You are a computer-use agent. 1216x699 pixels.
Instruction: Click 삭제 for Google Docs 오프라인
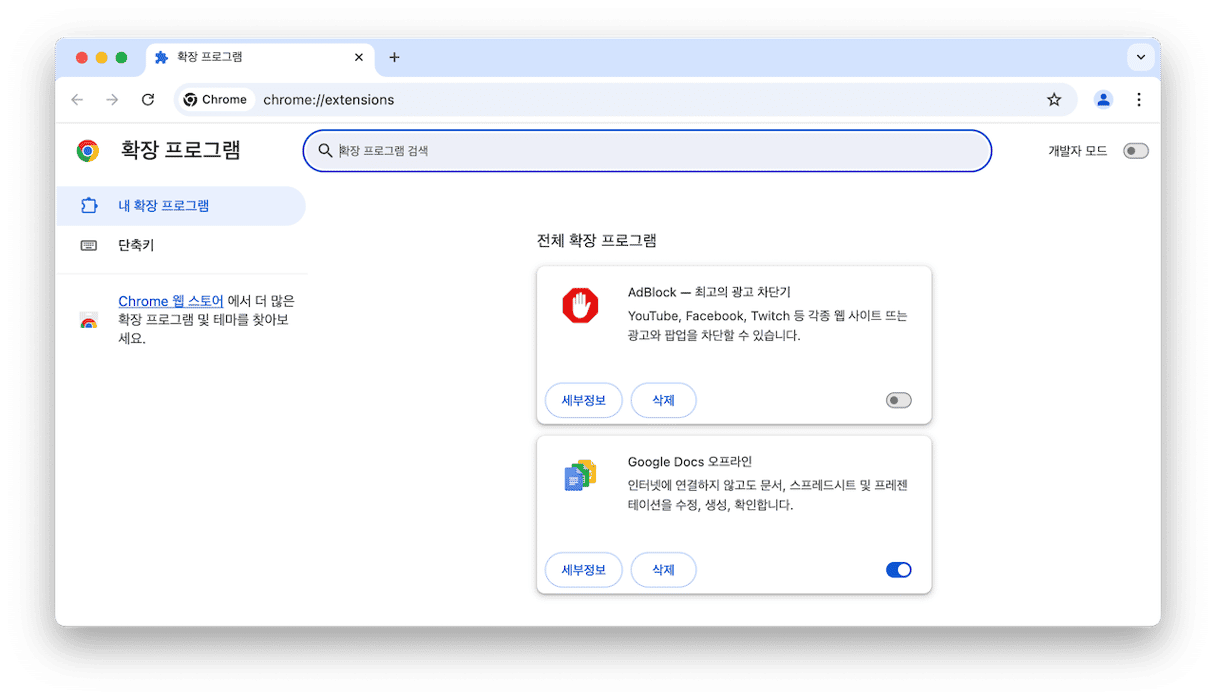point(664,570)
